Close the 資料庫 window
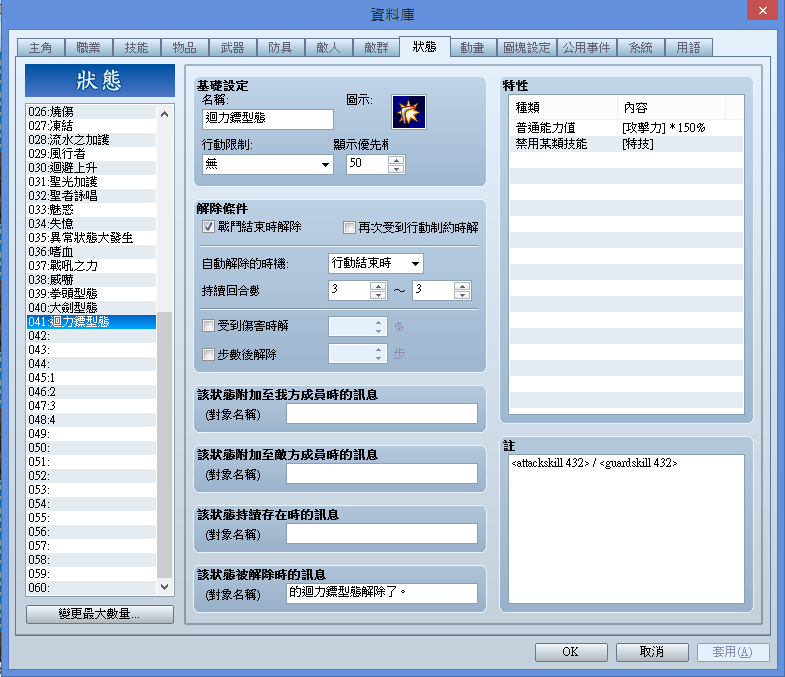This screenshot has height=677, width=785. point(762,10)
